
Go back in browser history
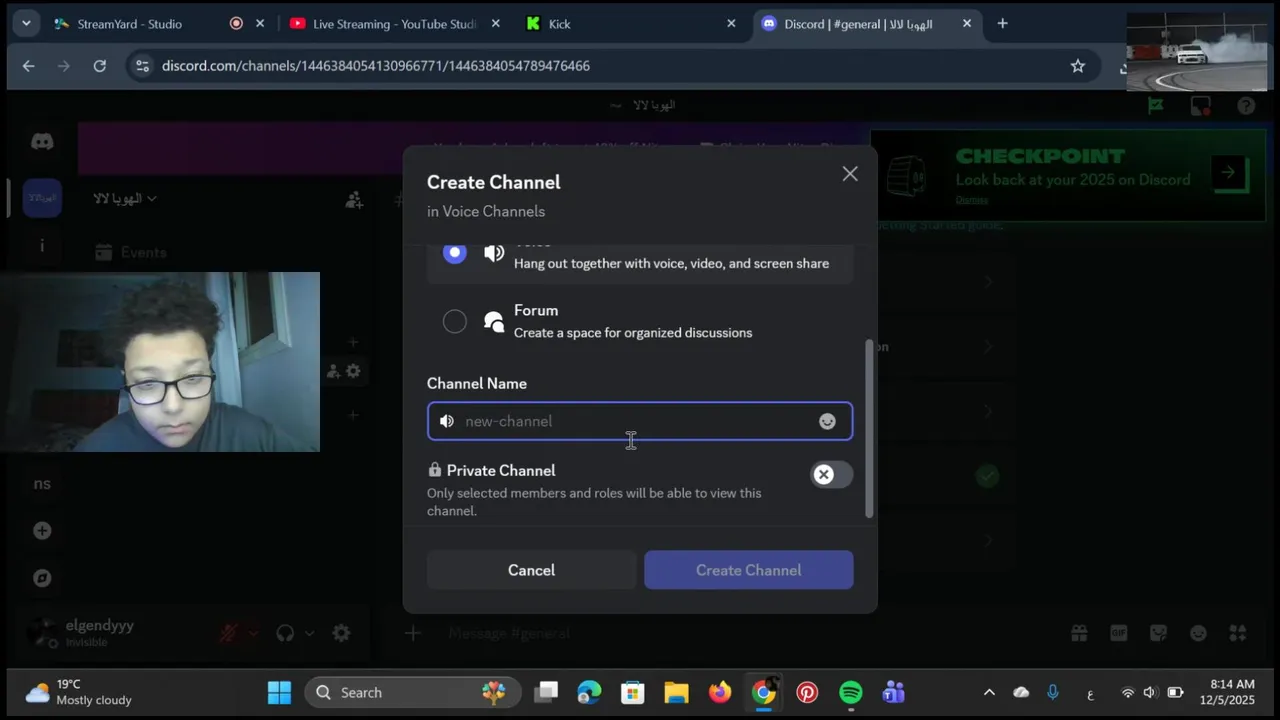coord(28,66)
